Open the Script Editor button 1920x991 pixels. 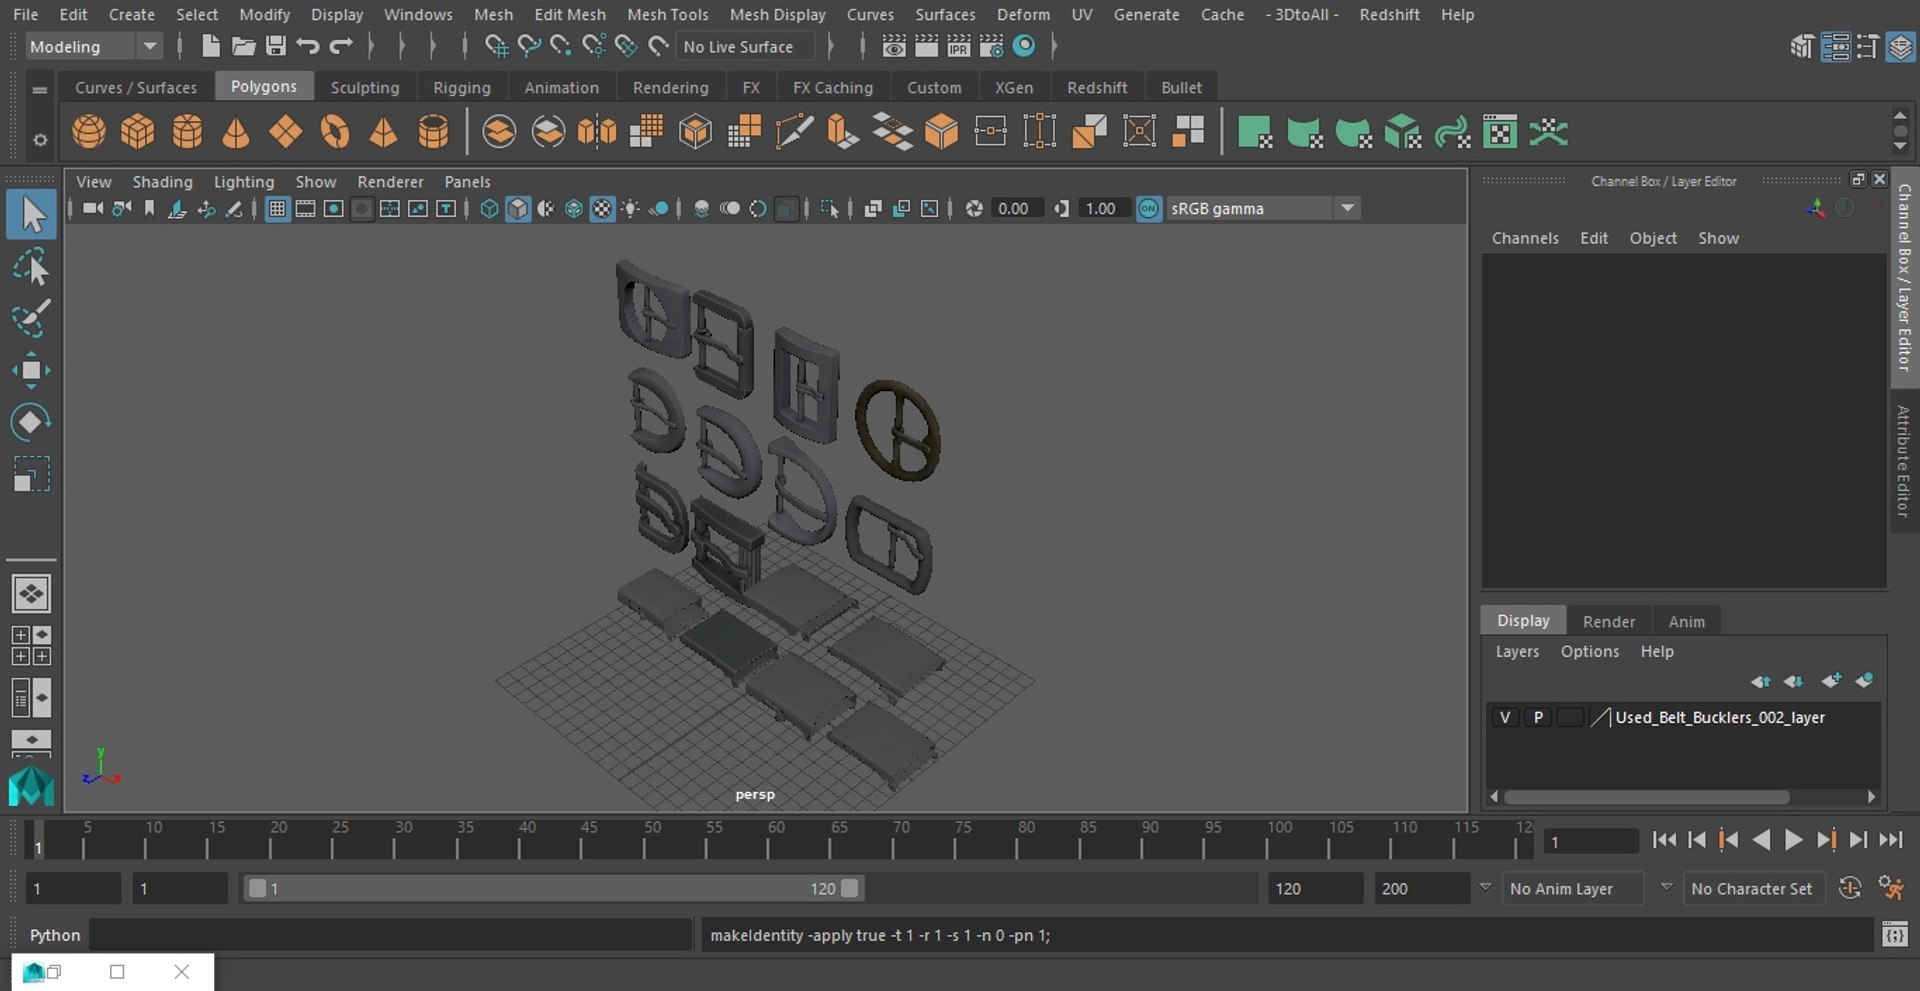tap(1894, 935)
